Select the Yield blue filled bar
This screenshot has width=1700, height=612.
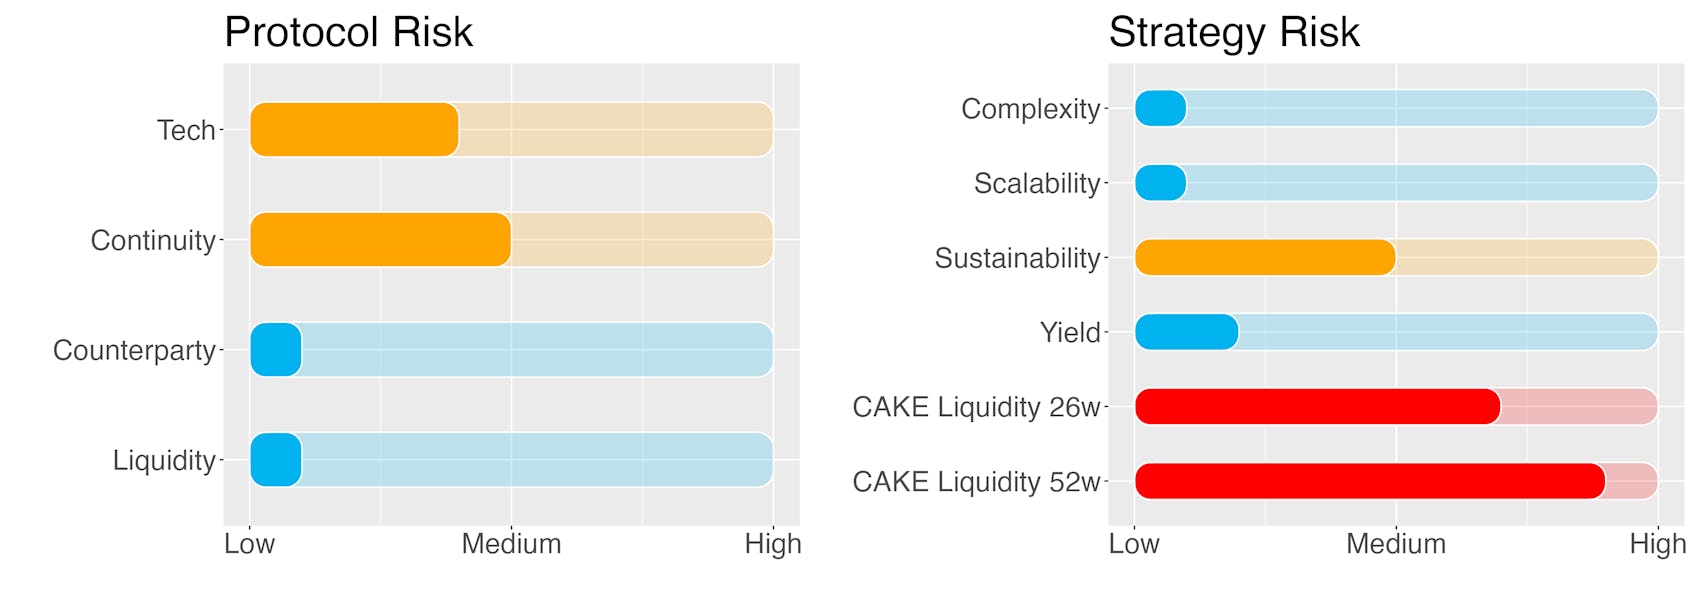(x=1187, y=332)
